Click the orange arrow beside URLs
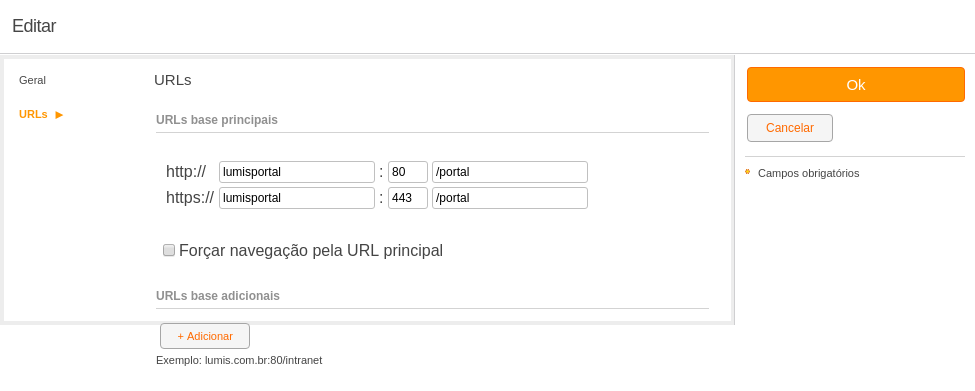Image resolution: width=975 pixels, height=391 pixels. coord(59,114)
